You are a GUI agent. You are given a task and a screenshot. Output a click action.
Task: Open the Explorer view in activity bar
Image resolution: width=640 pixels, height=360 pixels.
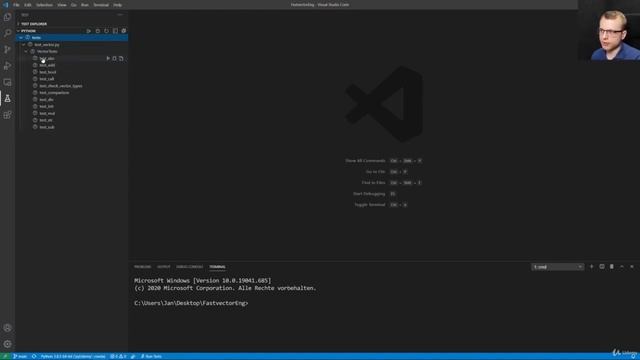[7, 17]
